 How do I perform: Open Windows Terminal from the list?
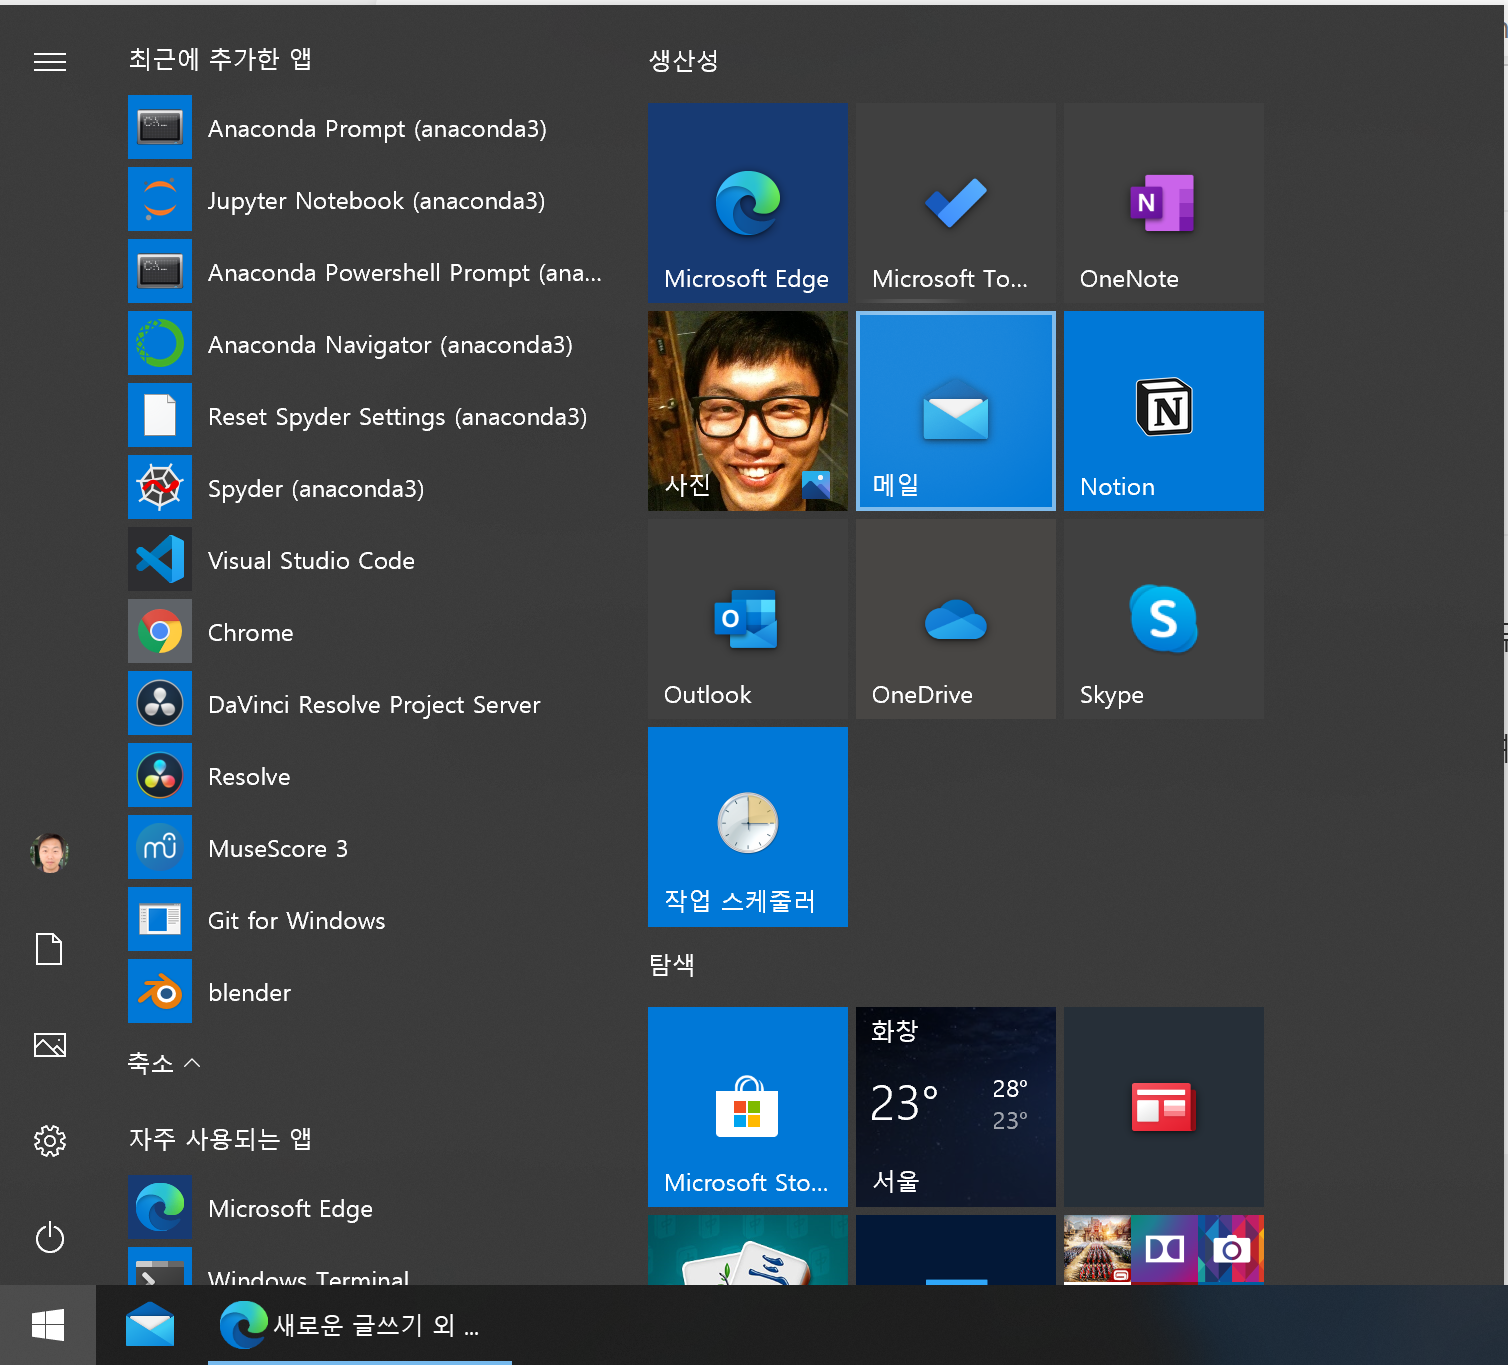pos(368,1266)
